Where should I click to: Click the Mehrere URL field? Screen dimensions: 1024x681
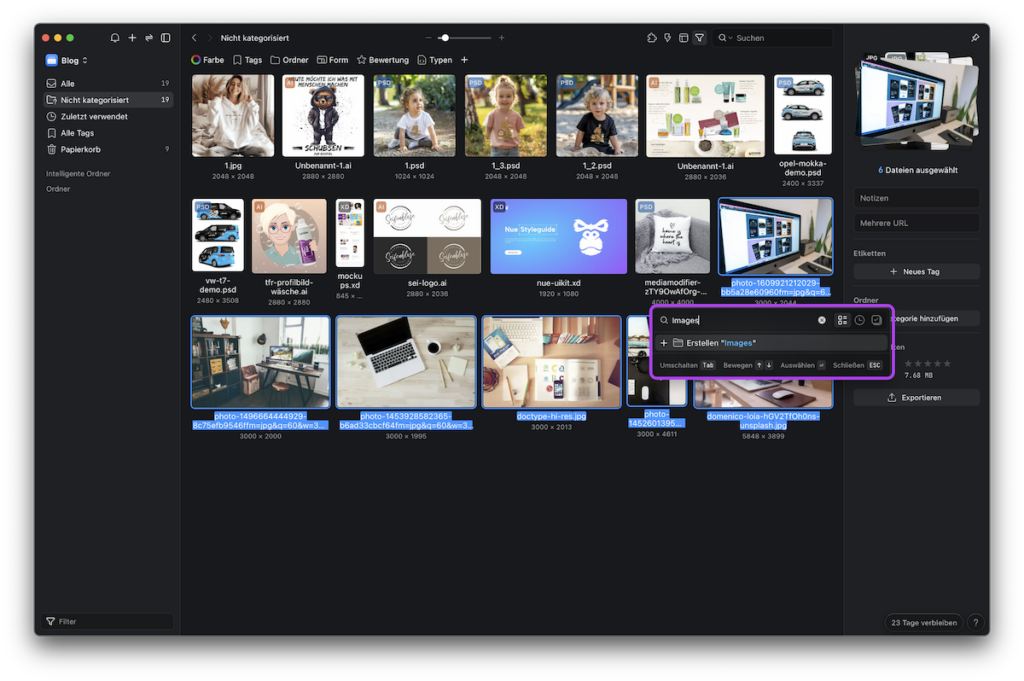pyautogui.click(x=916, y=223)
